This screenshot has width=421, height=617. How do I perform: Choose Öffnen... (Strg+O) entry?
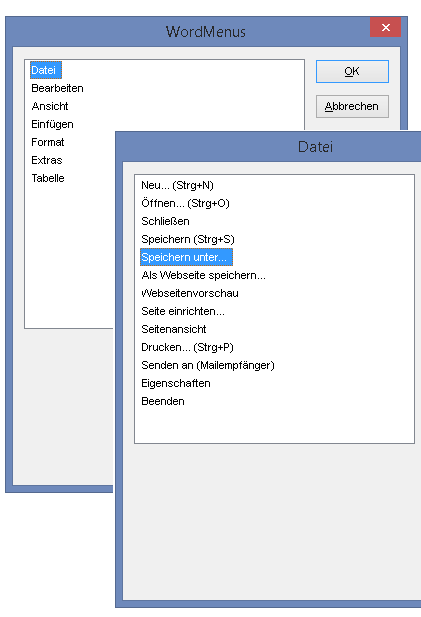[185, 203]
